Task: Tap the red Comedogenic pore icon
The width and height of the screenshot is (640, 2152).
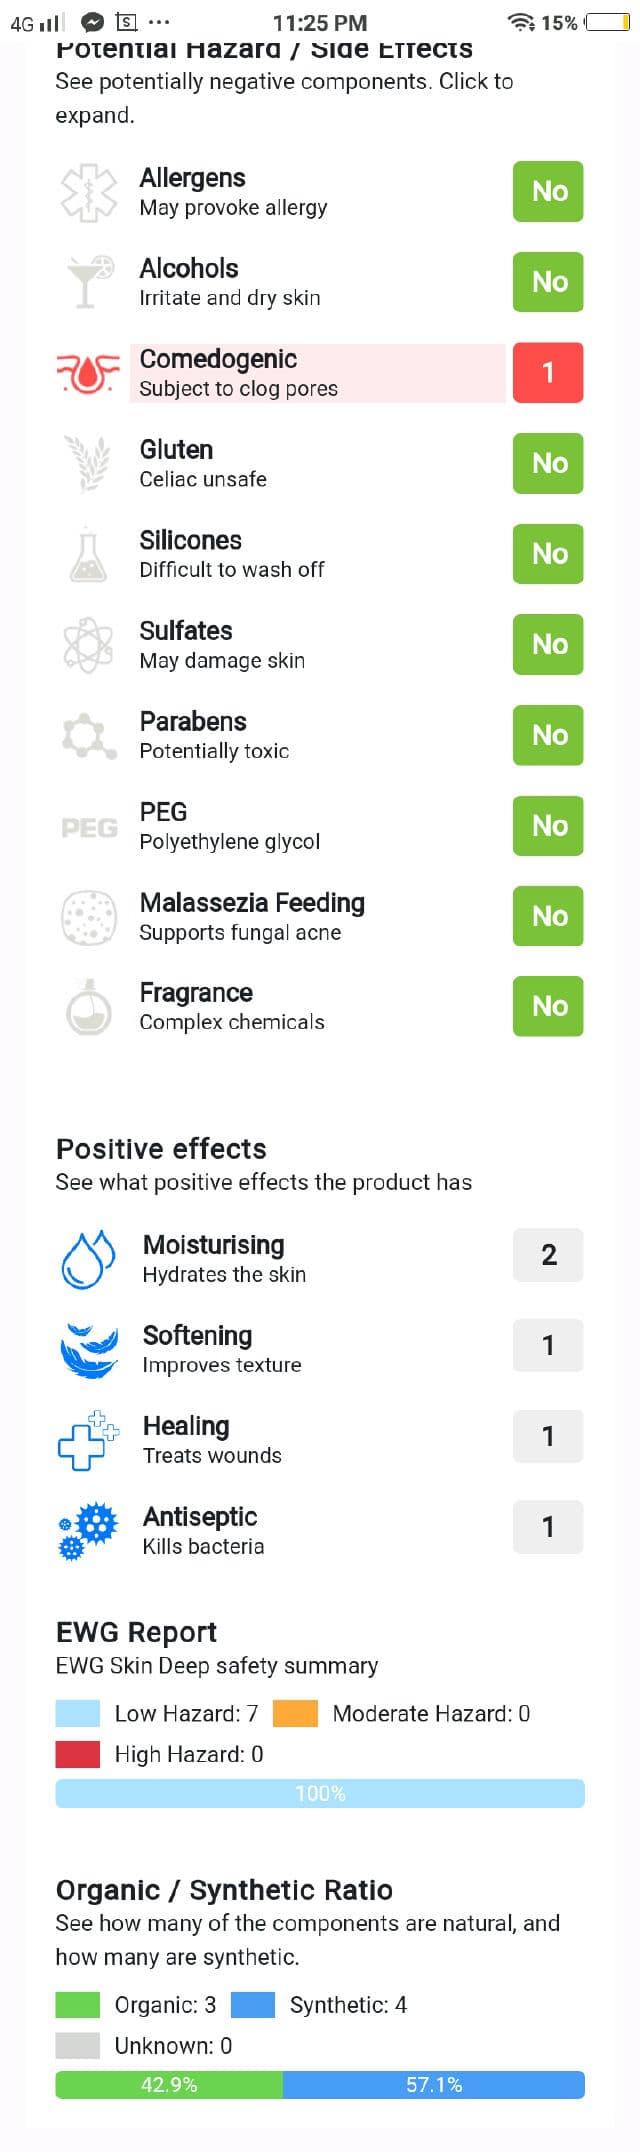Action: 88,373
